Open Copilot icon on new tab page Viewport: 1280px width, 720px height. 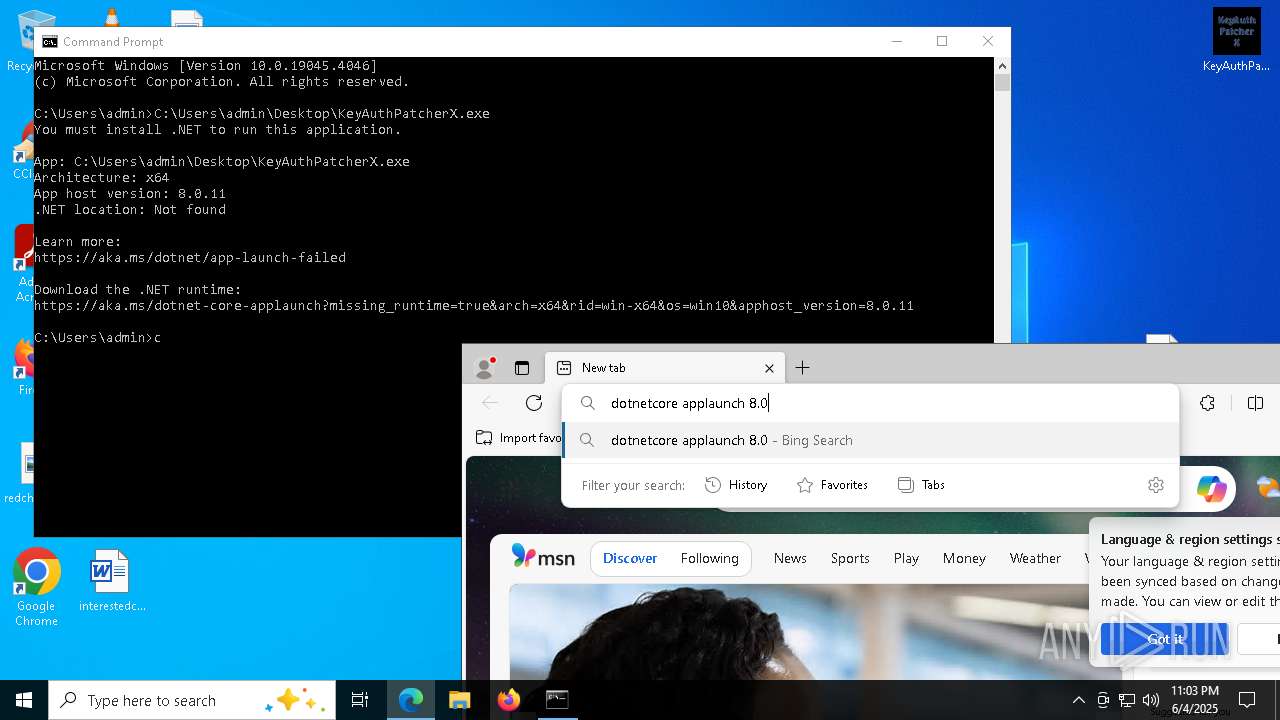click(1212, 489)
